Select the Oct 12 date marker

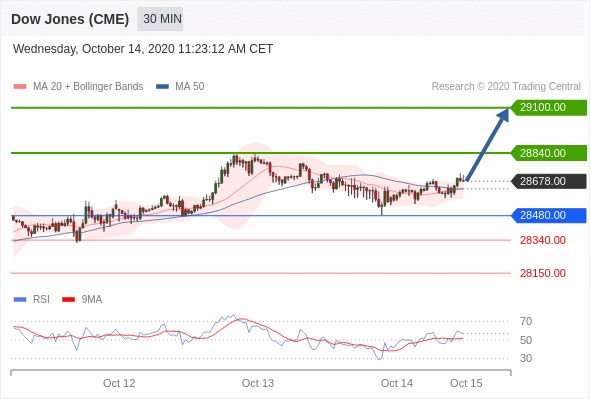tap(119, 383)
